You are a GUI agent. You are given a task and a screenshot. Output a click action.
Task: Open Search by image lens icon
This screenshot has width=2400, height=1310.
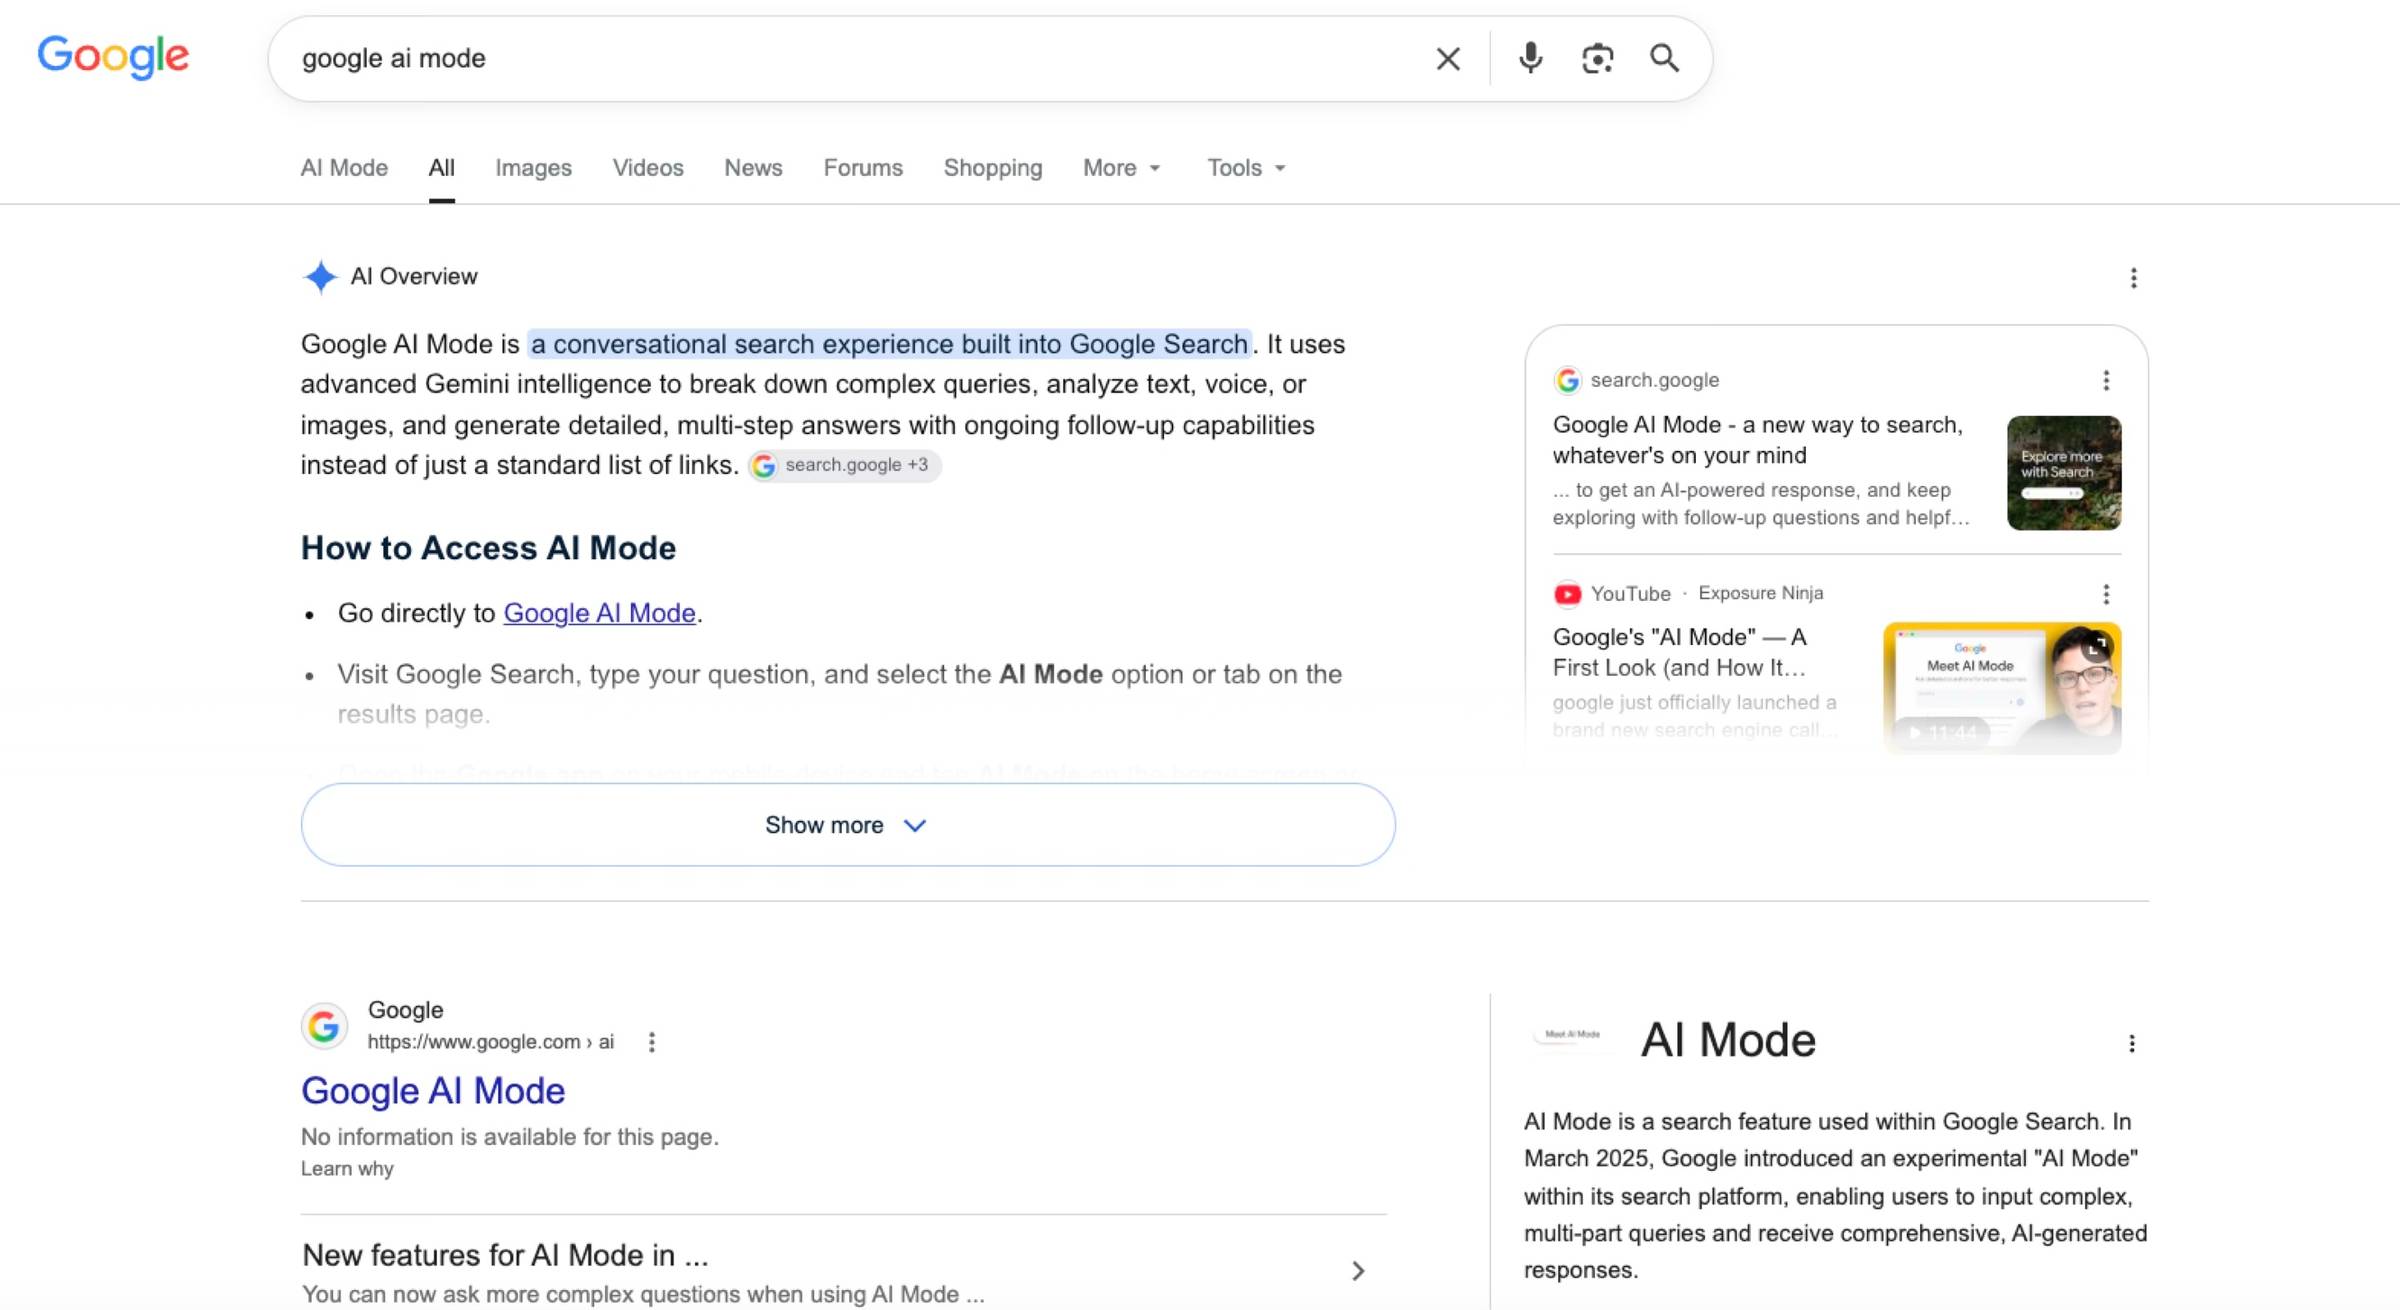tap(1597, 59)
